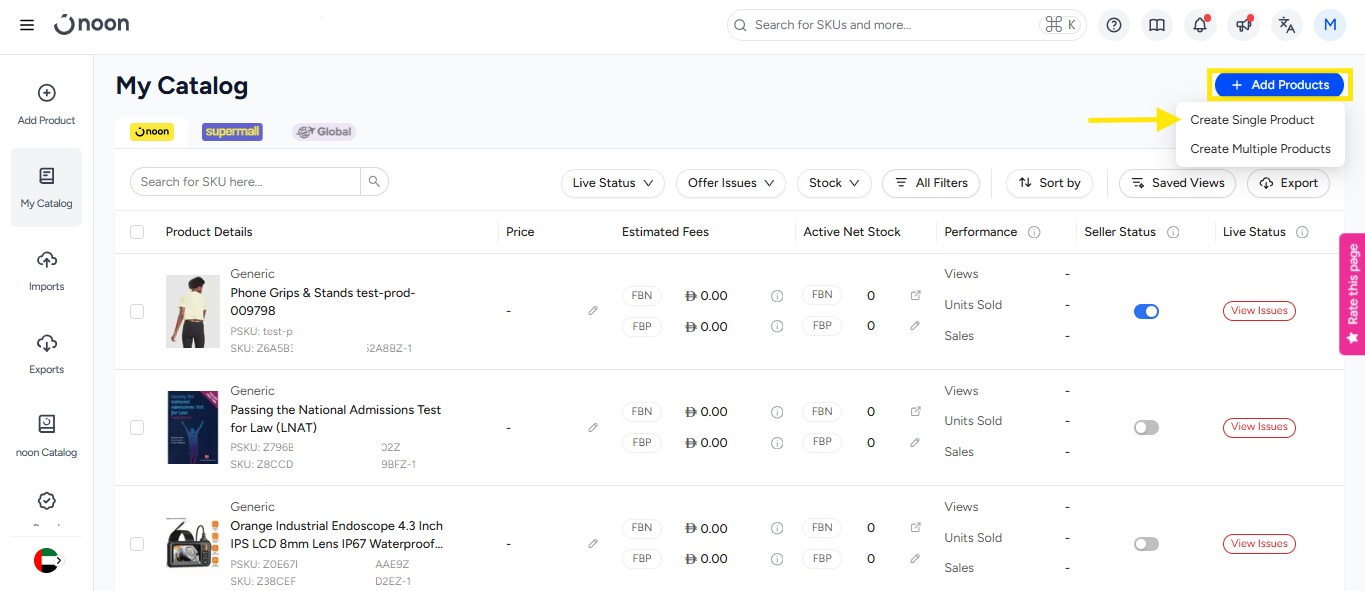
Task: Open the notifications bell icon
Action: click(1200, 25)
